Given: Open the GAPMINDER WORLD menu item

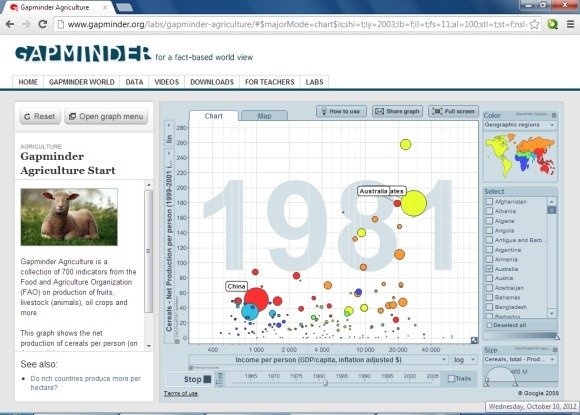Looking at the screenshot, I should coord(82,82).
